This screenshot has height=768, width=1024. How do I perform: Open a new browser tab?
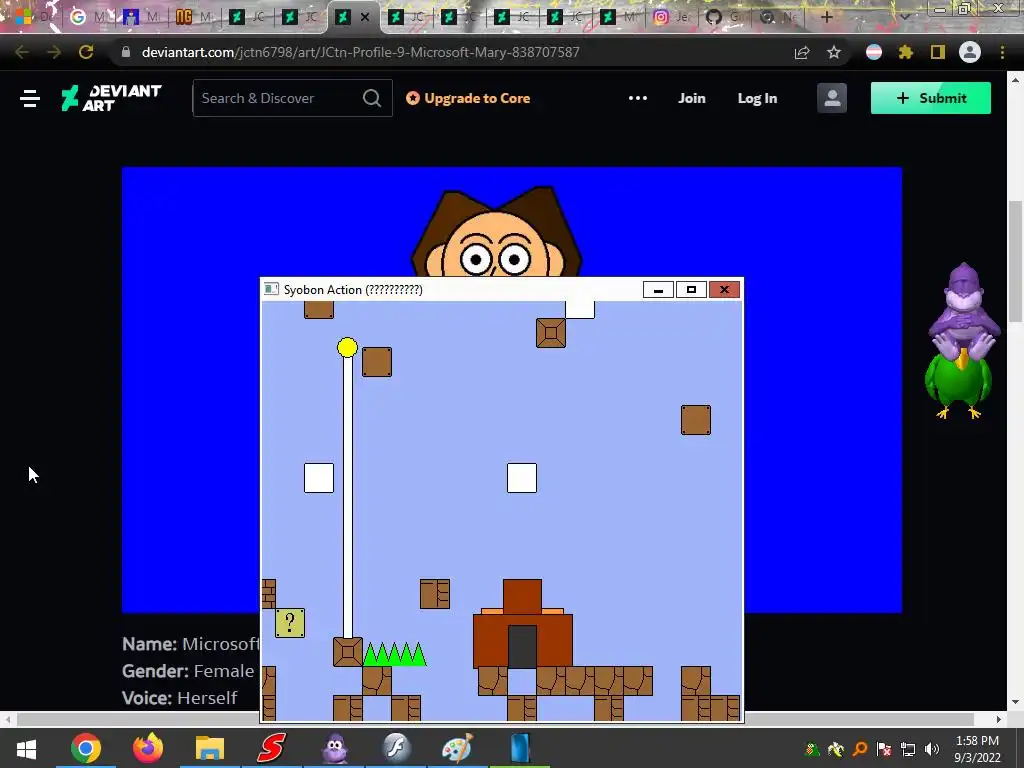point(827,17)
